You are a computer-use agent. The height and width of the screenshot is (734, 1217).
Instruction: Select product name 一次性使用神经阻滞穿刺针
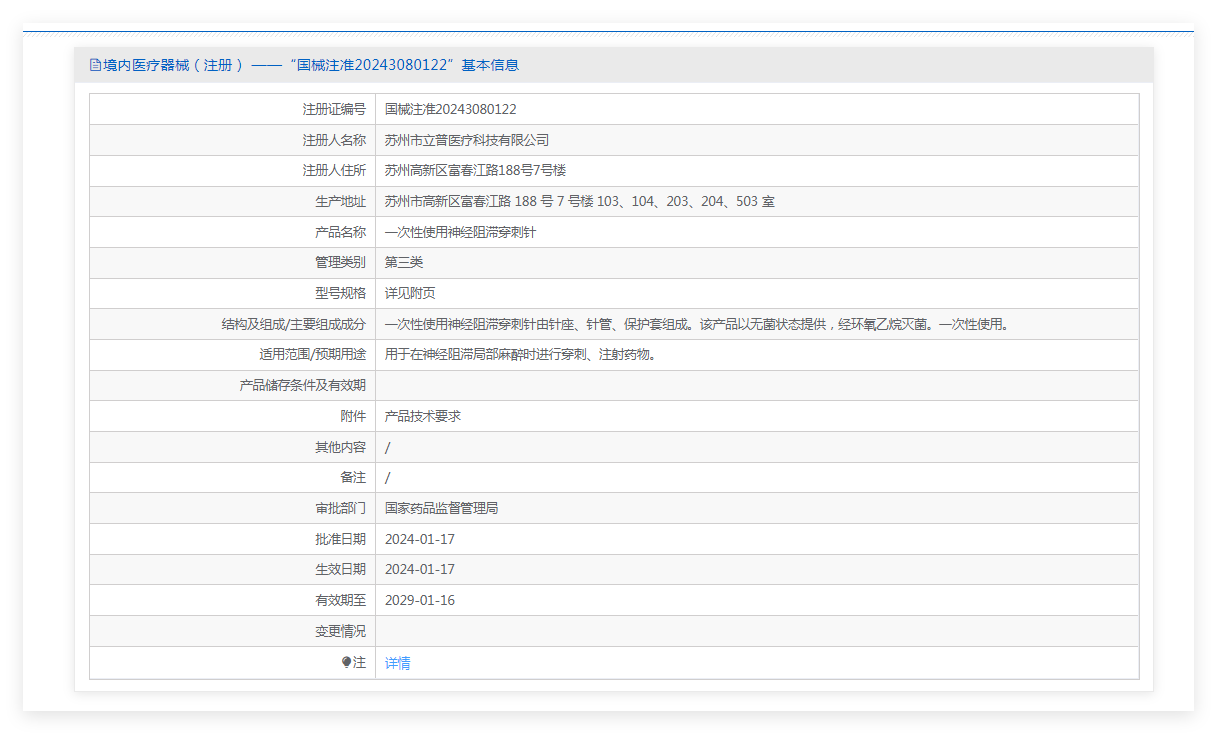[461, 232]
